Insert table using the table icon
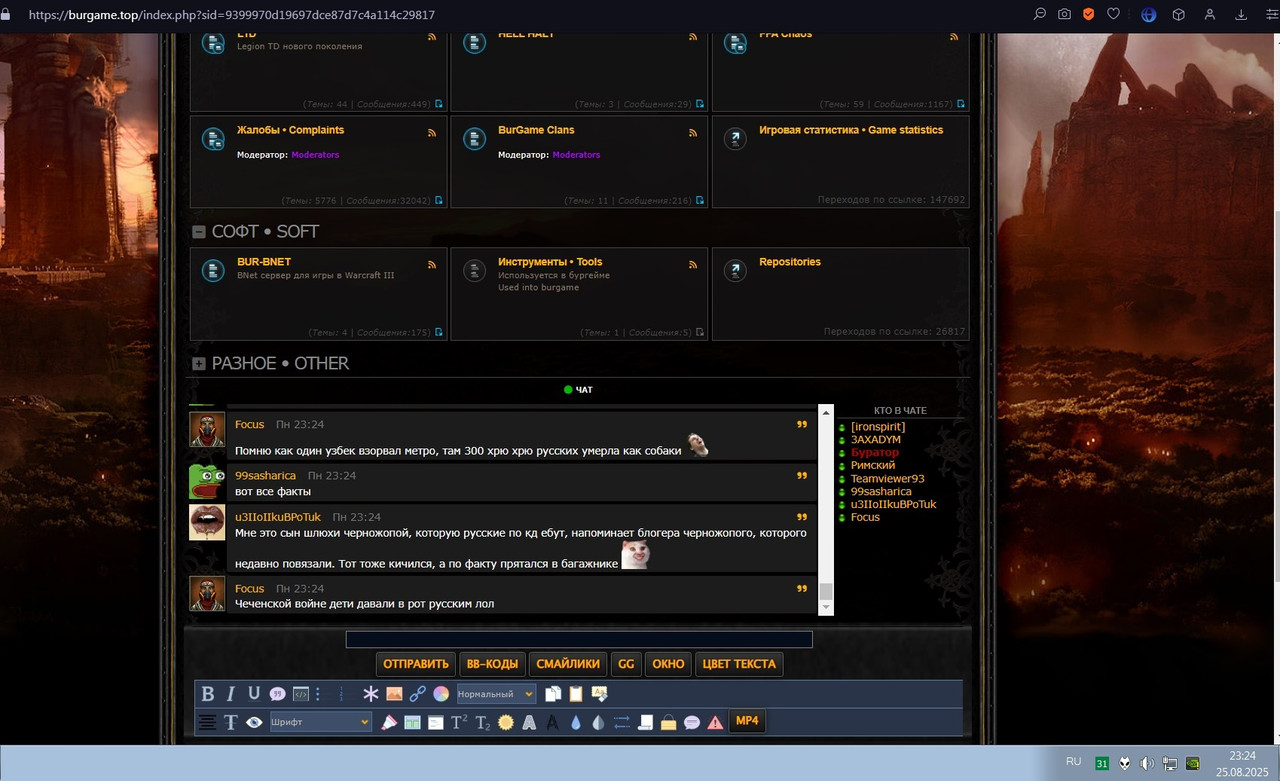The width and height of the screenshot is (1280, 781). 412,722
